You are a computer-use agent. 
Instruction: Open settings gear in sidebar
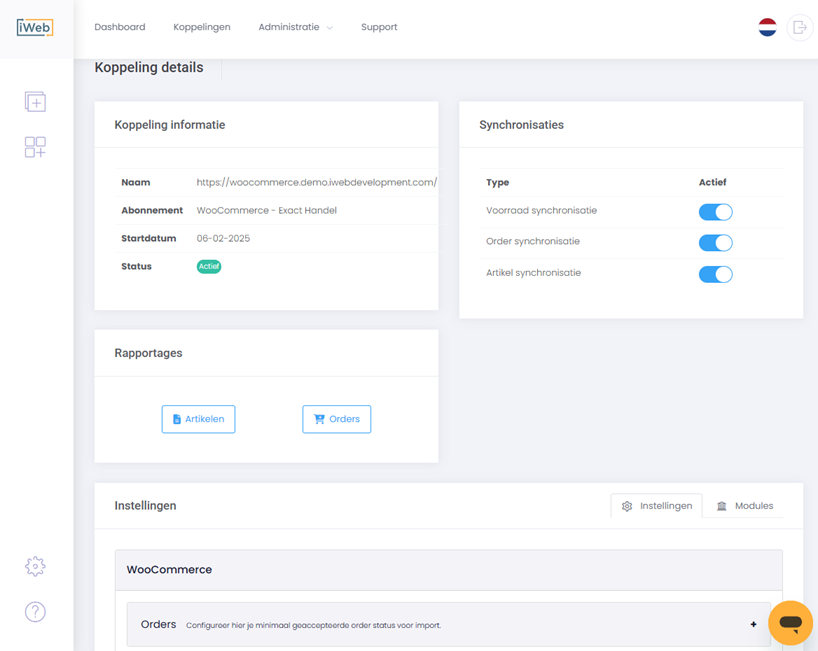[35, 566]
